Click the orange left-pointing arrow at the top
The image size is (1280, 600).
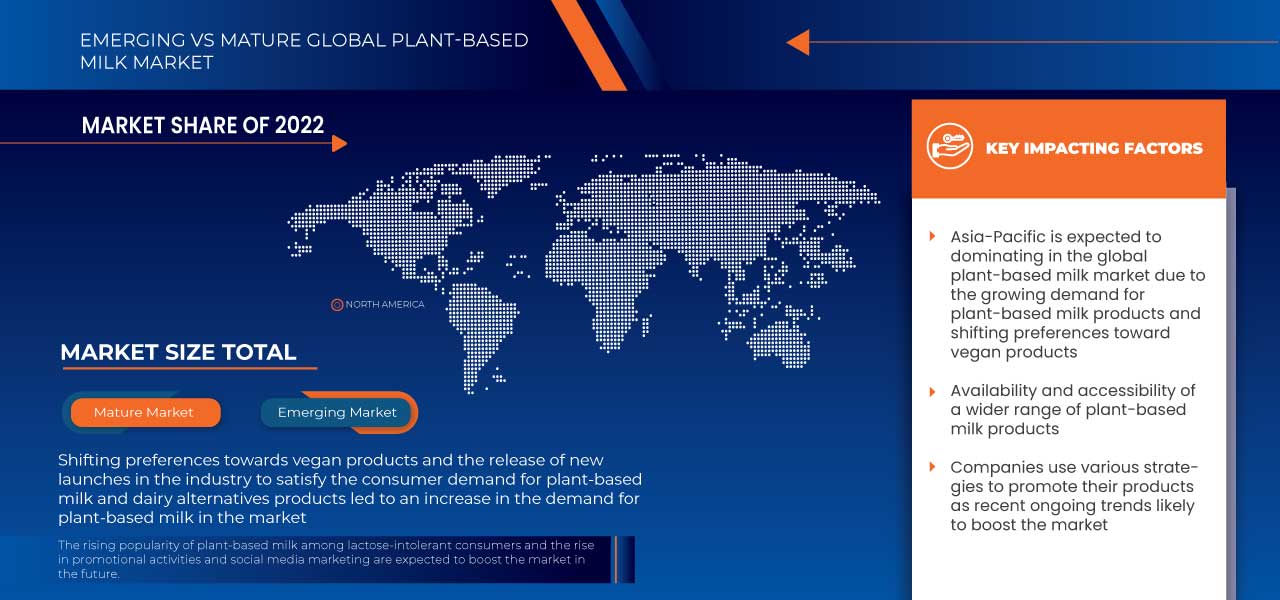click(798, 42)
